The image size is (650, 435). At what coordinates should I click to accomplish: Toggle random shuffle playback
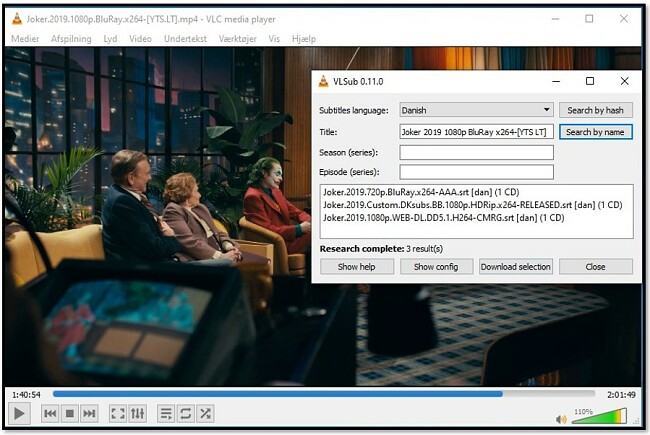[205, 413]
